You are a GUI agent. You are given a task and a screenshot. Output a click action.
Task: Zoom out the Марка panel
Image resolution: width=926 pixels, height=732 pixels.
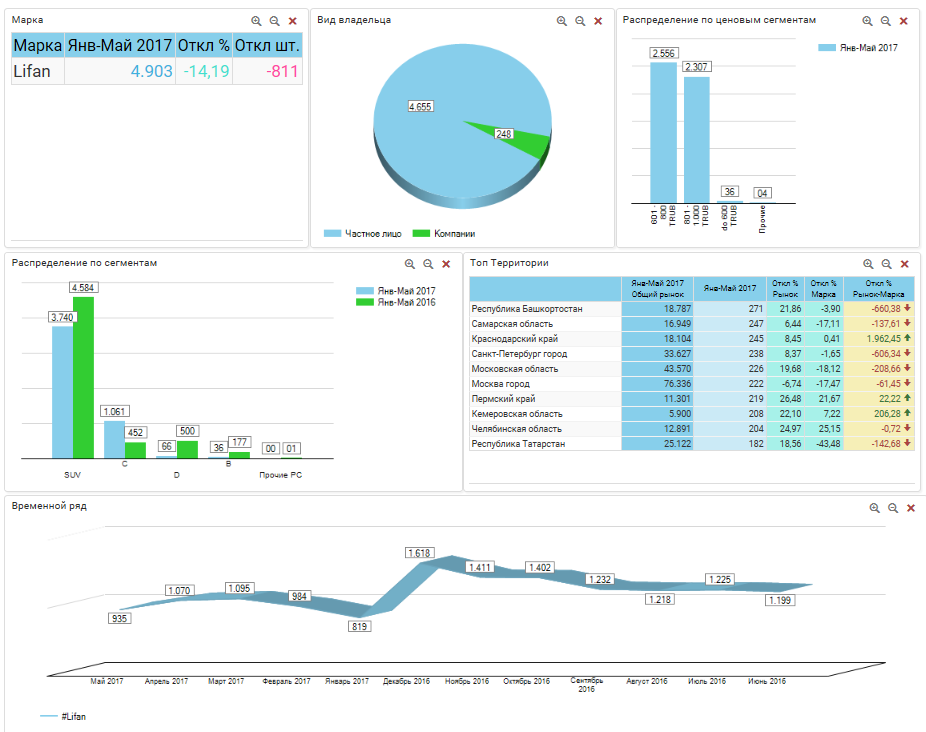pos(274,21)
